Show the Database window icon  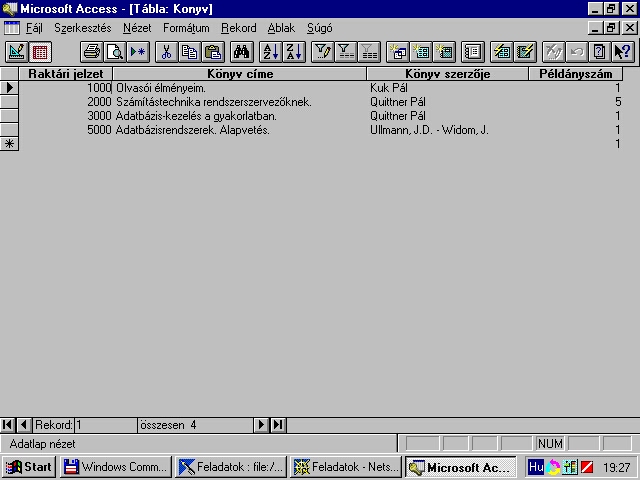coord(473,52)
